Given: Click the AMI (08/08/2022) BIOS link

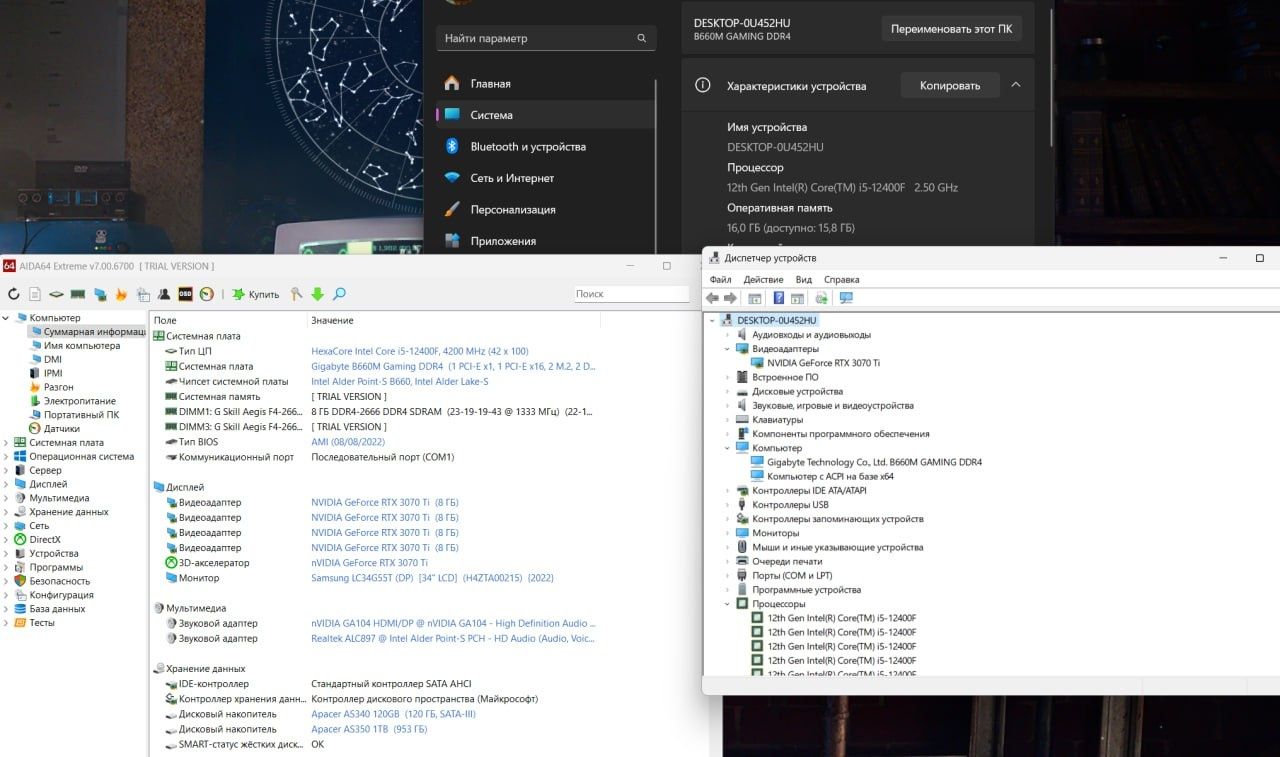Looking at the screenshot, I should click(348, 442).
